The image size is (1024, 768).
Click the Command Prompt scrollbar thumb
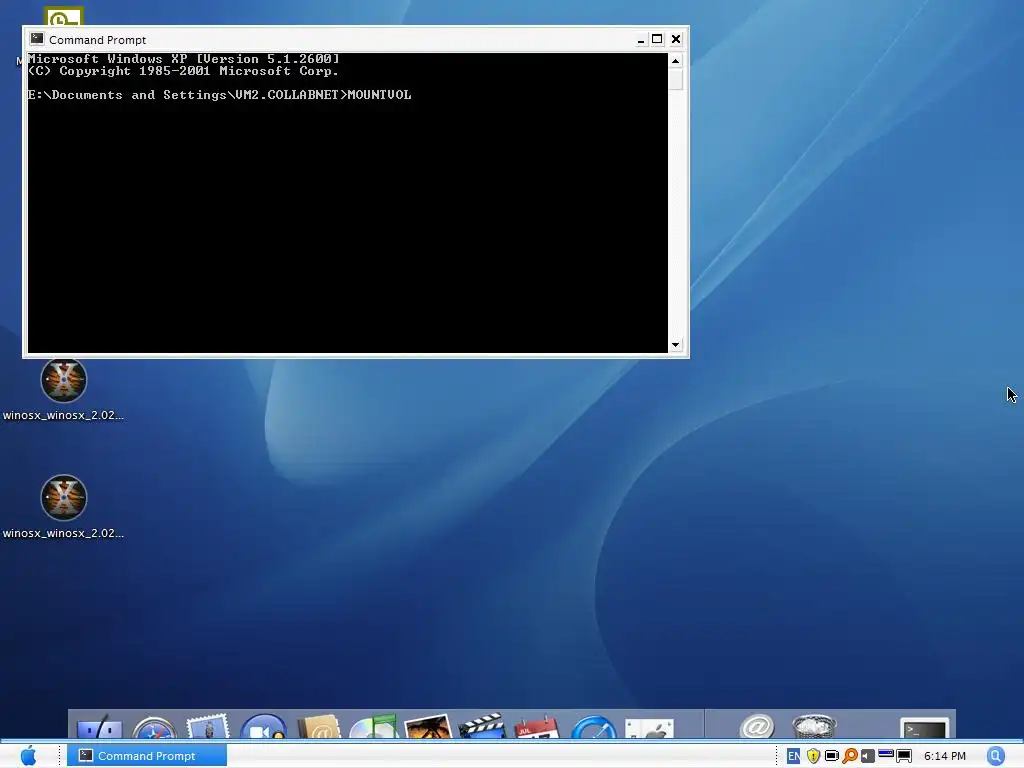click(675, 80)
